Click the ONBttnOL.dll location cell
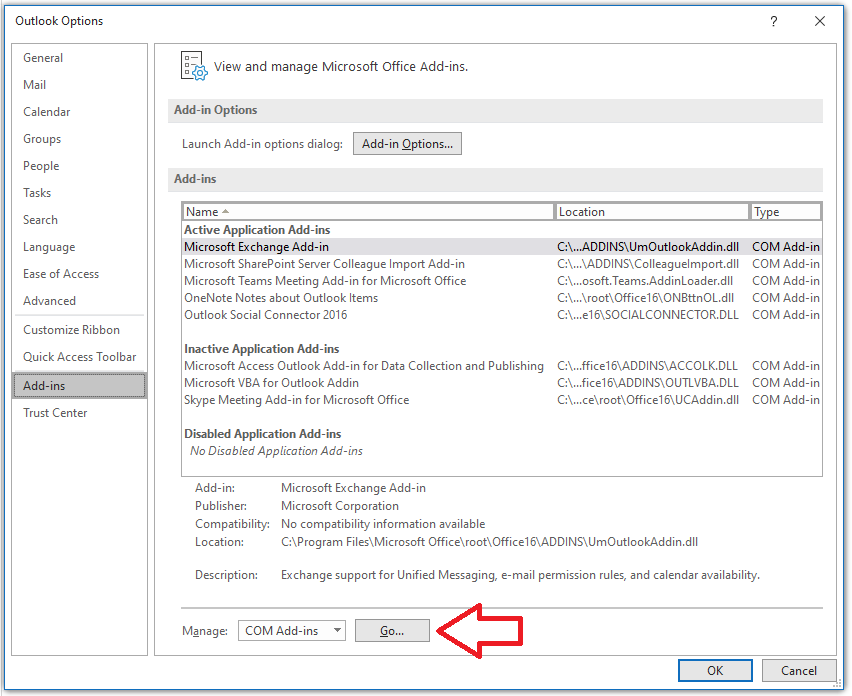This screenshot has width=852, height=696. pyautogui.click(x=646, y=298)
